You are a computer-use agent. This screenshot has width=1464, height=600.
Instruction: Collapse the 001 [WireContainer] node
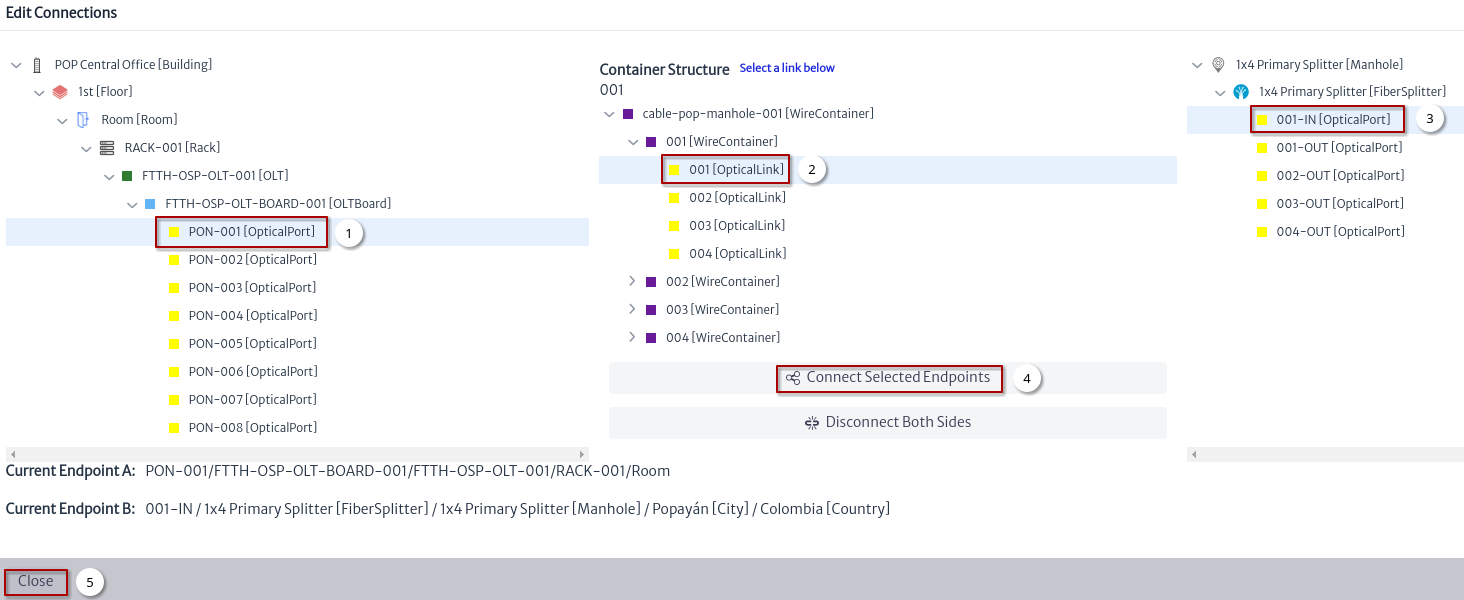[x=632, y=142]
